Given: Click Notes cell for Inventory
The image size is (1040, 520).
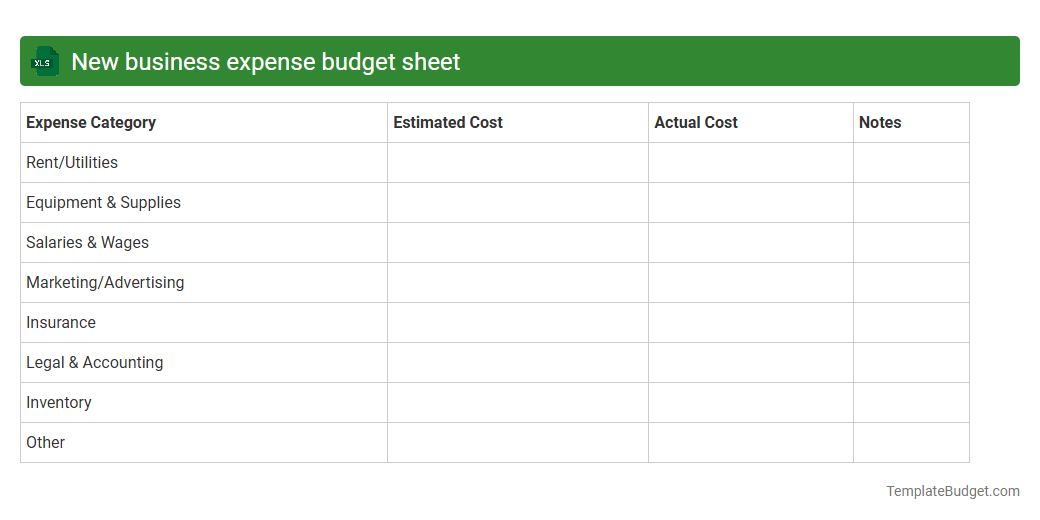Looking at the screenshot, I should click(911, 402).
